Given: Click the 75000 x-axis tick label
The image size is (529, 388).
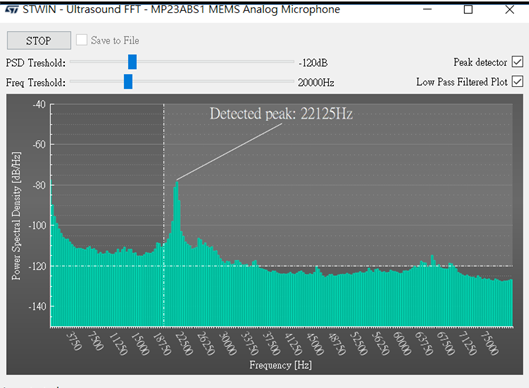Looking at the screenshot, I should point(490,343).
